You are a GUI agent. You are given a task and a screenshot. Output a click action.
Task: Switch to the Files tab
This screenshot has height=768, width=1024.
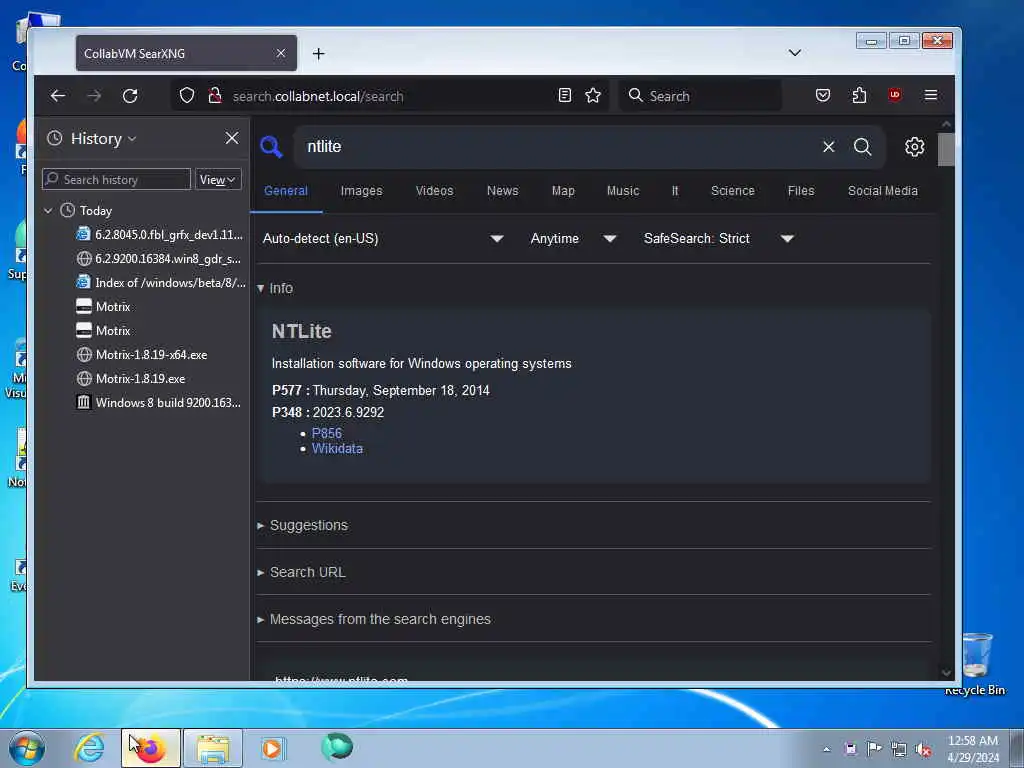801,191
